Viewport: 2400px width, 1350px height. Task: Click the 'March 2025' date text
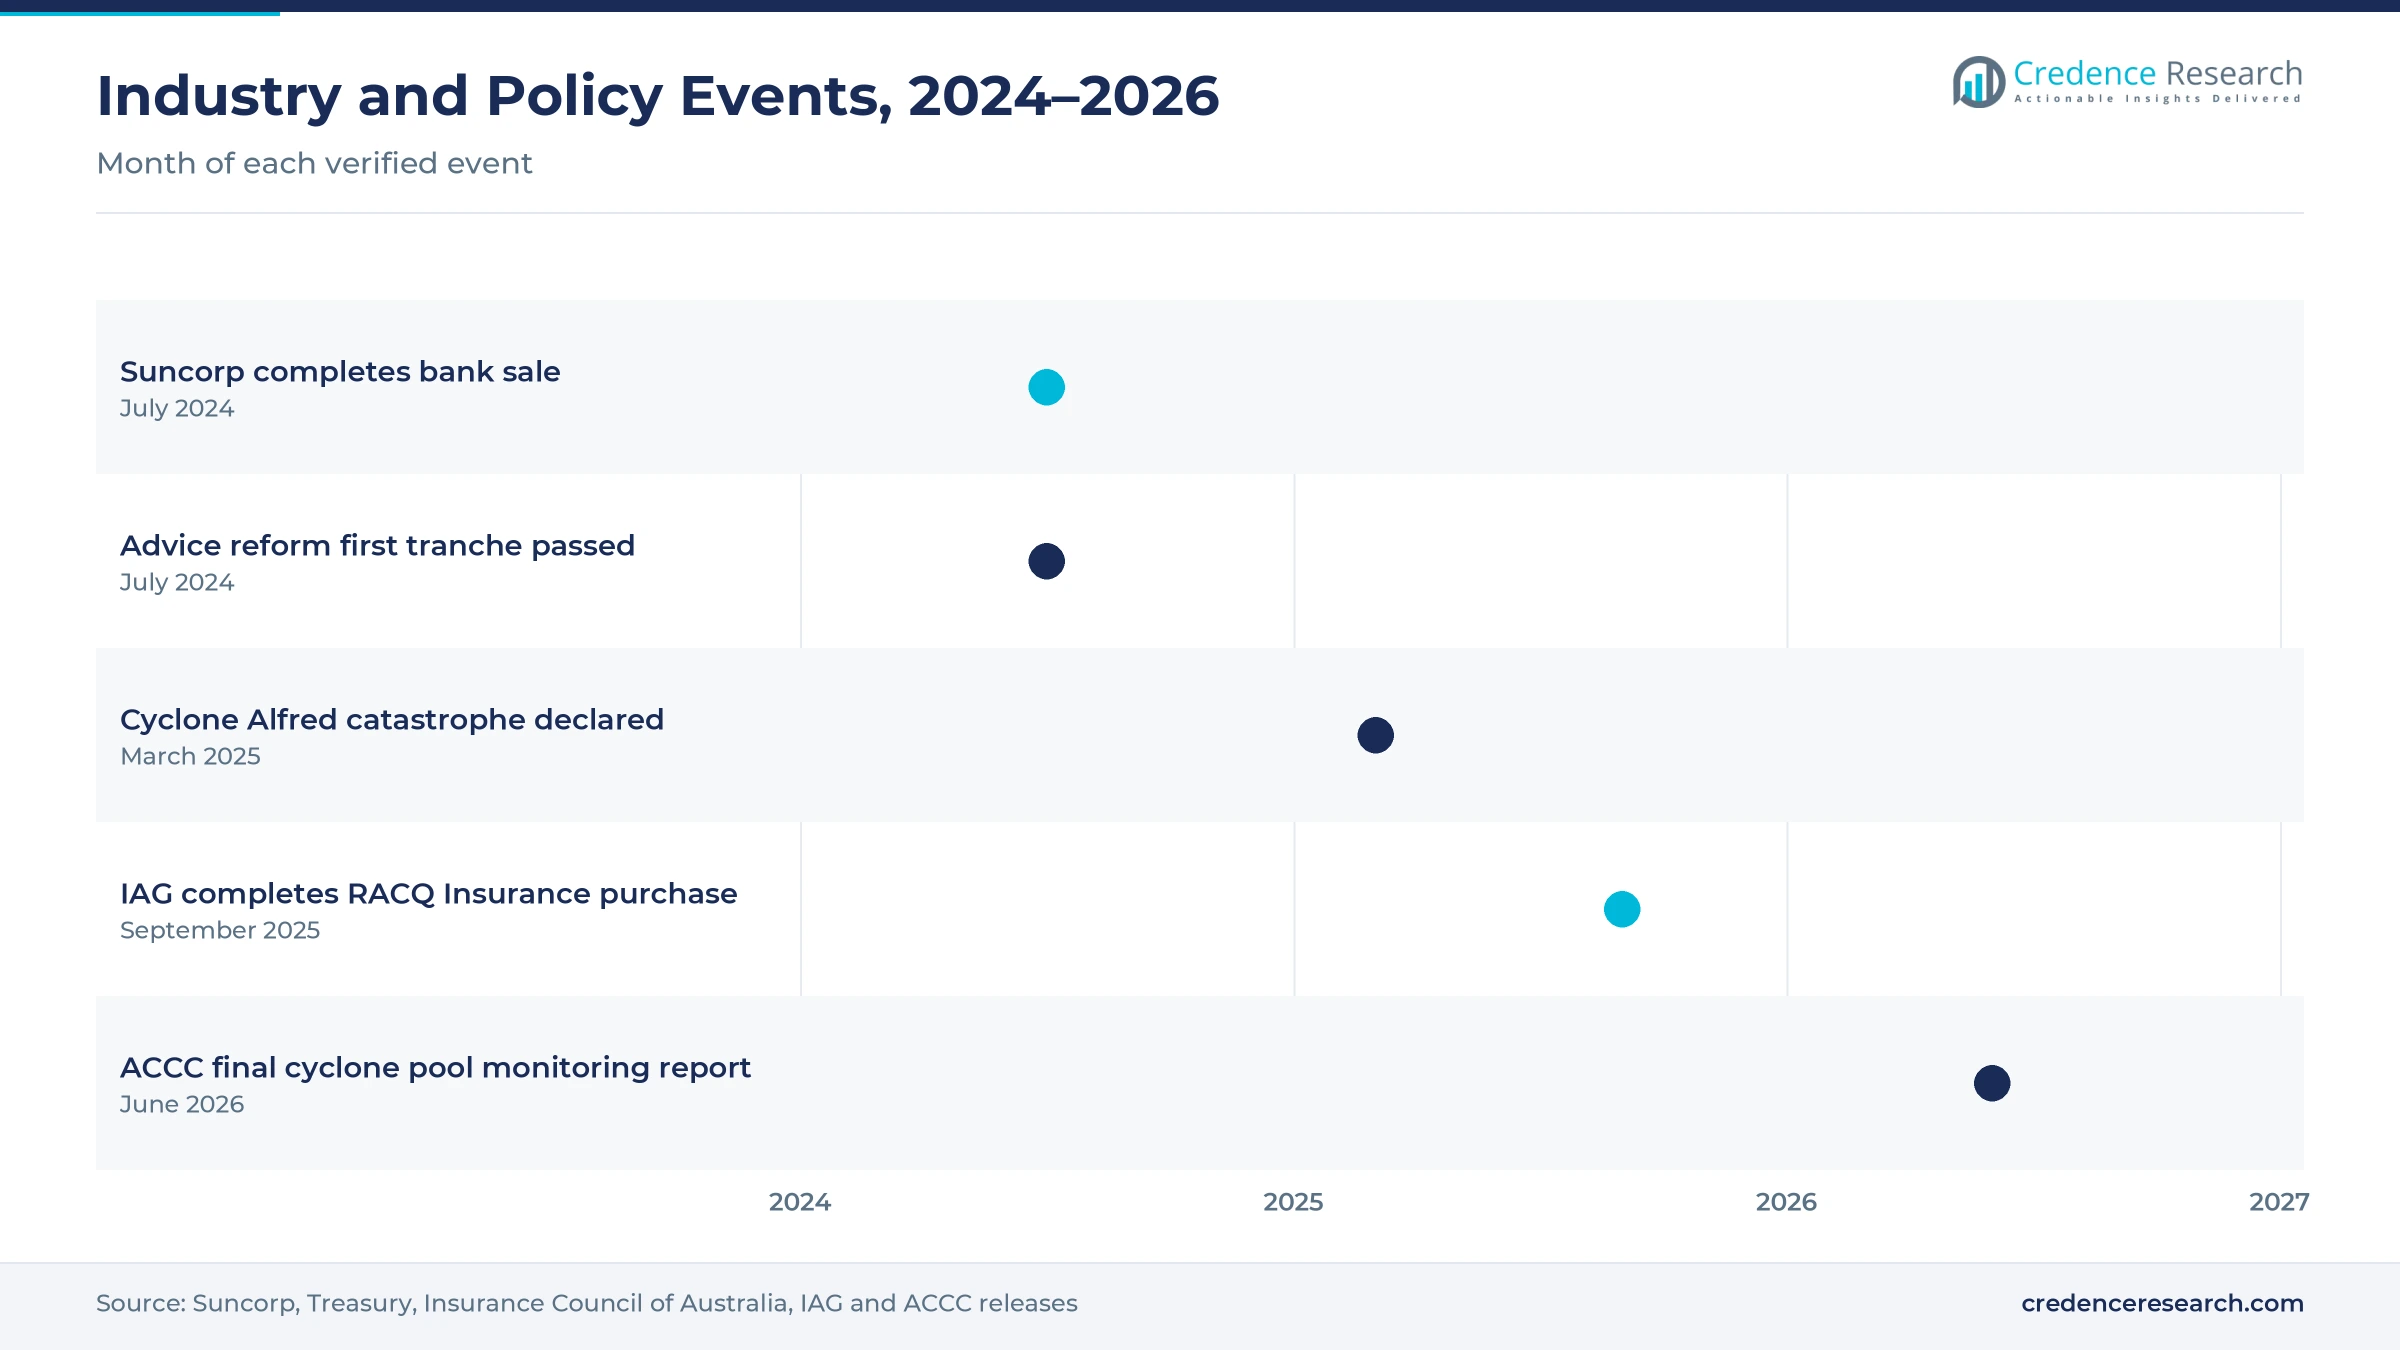pyautogui.click(x=190, y=756)
